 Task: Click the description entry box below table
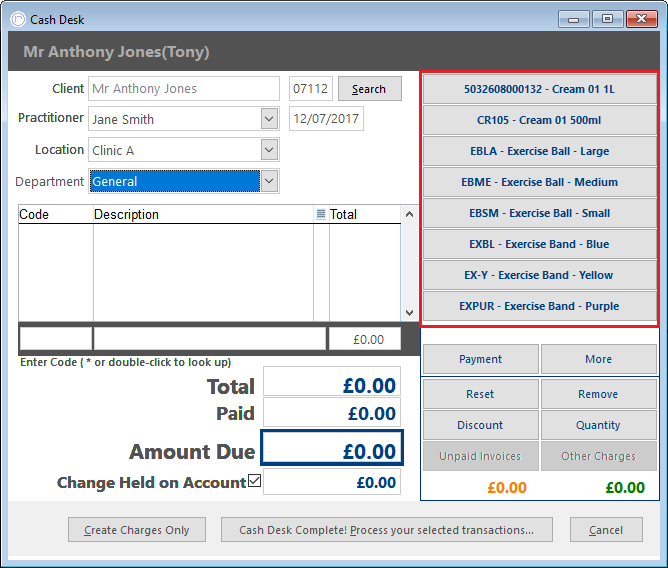tap(210, 339)
